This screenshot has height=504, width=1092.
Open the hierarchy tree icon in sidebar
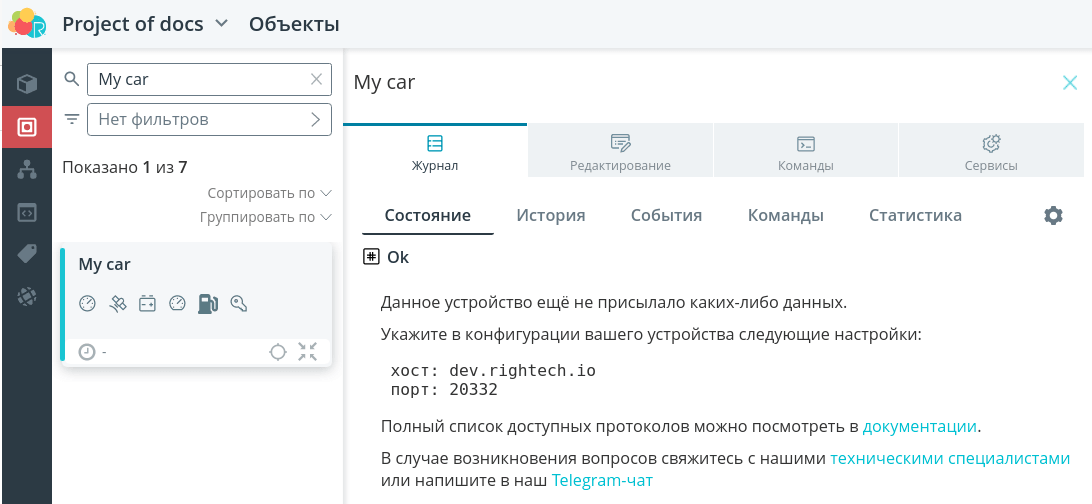click(x=26, y=170)
